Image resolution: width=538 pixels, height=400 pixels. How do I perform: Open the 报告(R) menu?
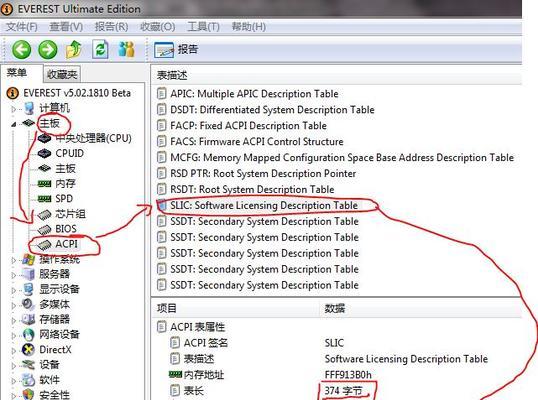111,26
